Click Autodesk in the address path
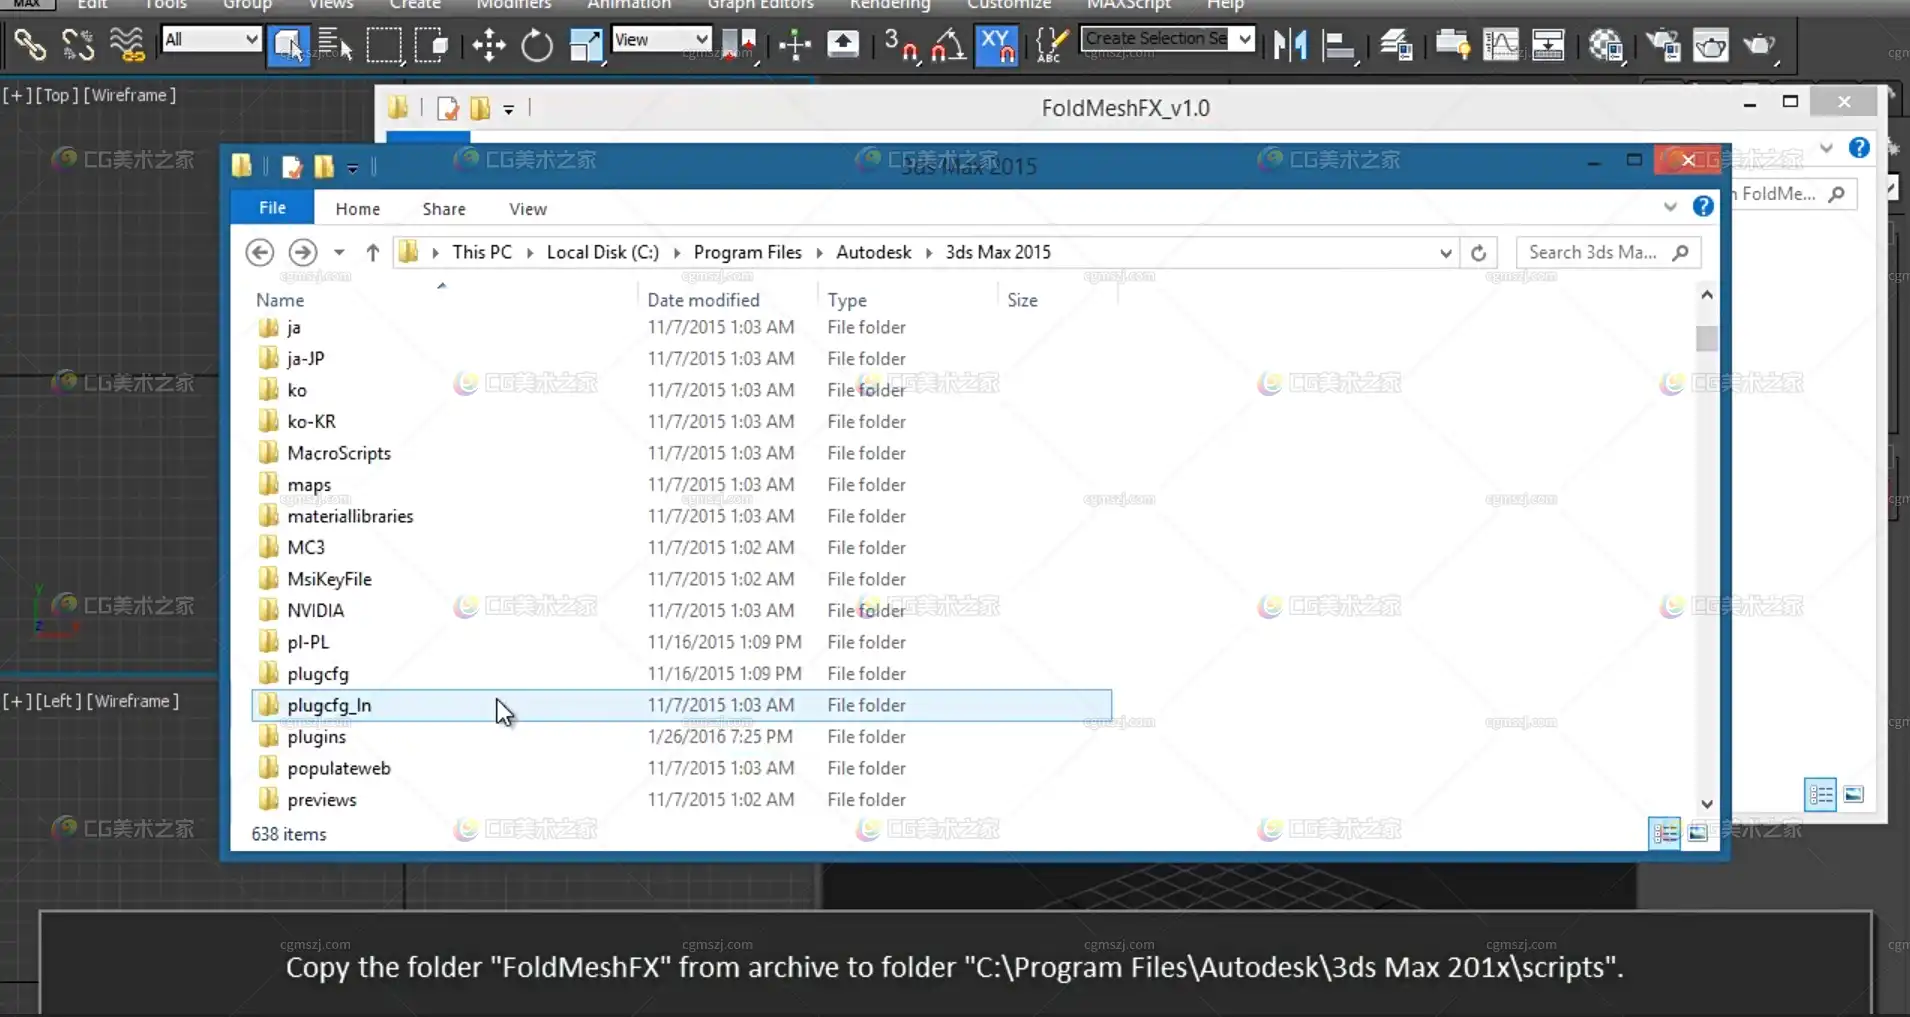 point(873,252)
